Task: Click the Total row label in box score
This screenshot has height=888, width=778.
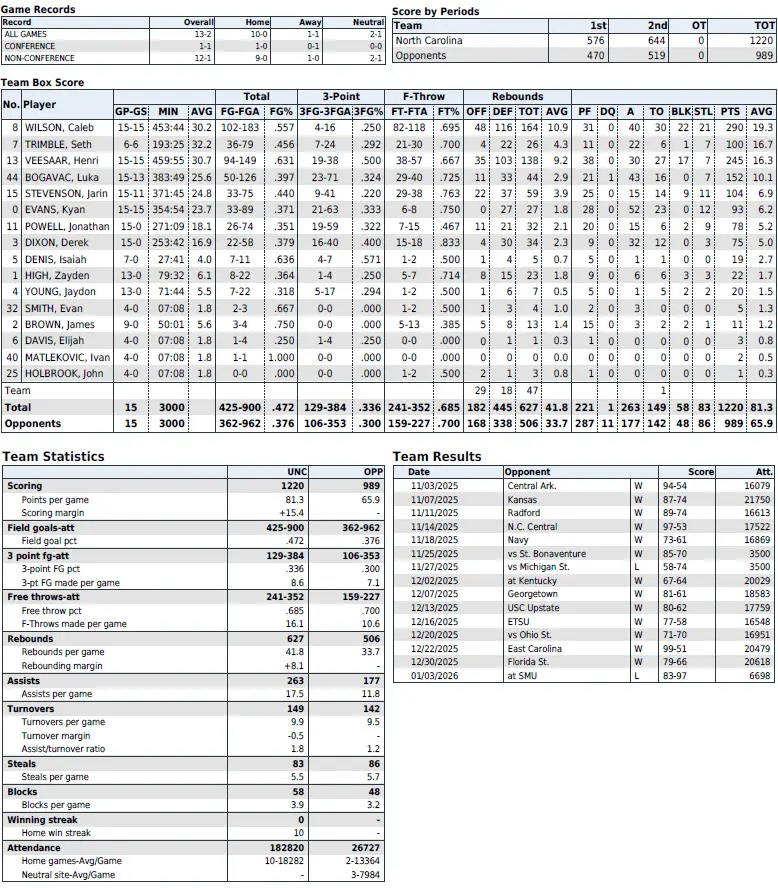Action: pos(18,408)
